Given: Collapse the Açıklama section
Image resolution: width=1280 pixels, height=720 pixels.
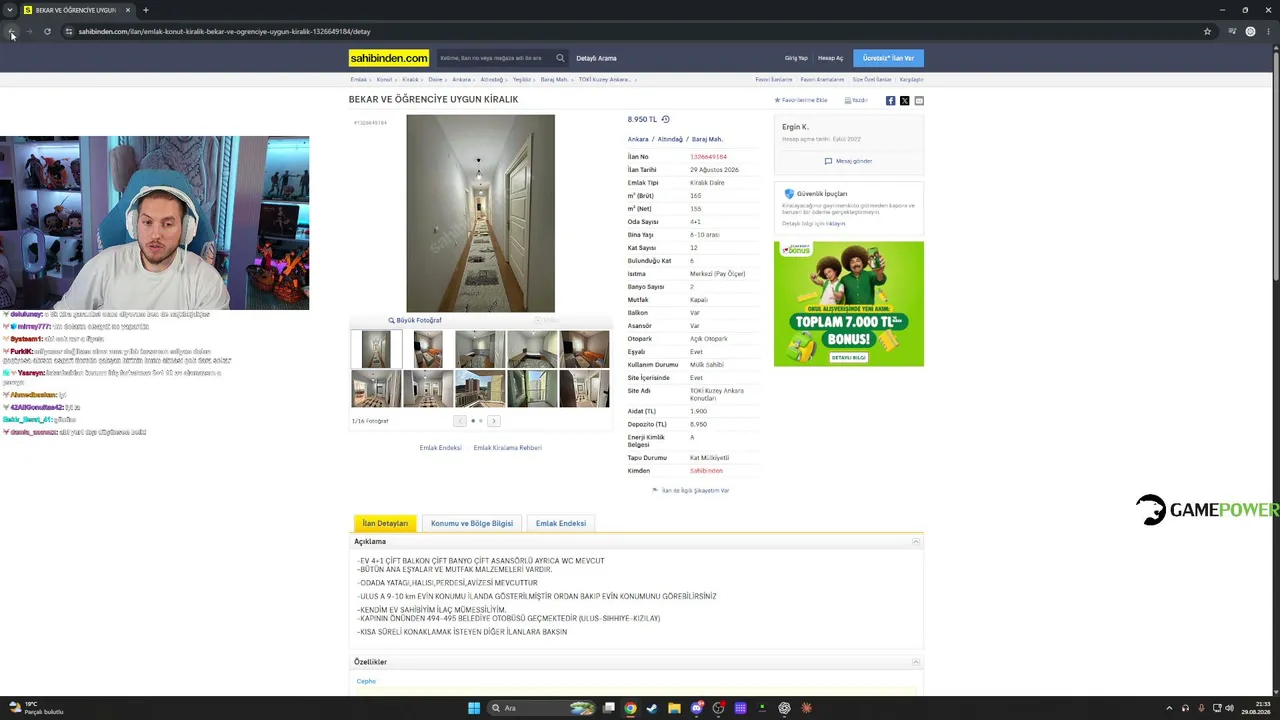Looking at the screenshot, I should pos(915,541).
